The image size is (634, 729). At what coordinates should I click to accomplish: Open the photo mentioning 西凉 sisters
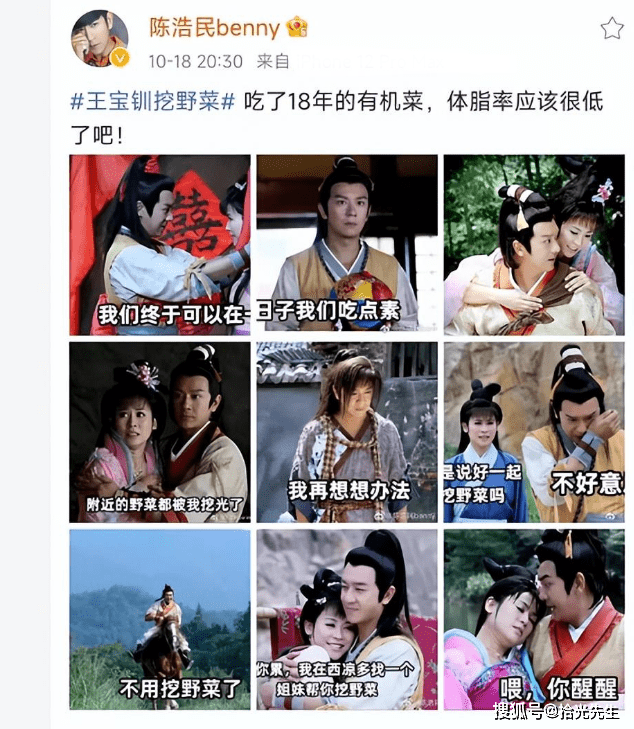click(347, 619)
